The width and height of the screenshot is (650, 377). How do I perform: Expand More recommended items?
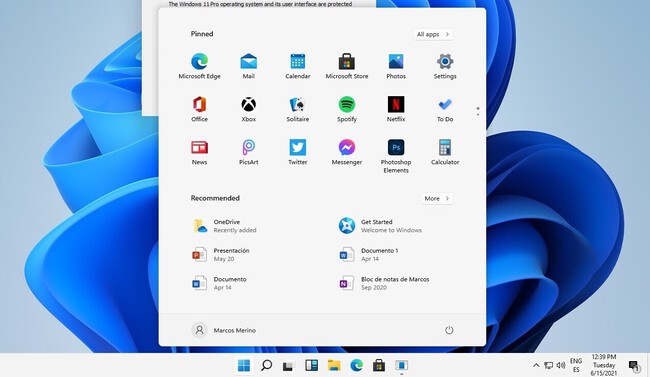[x=437, y=198]
